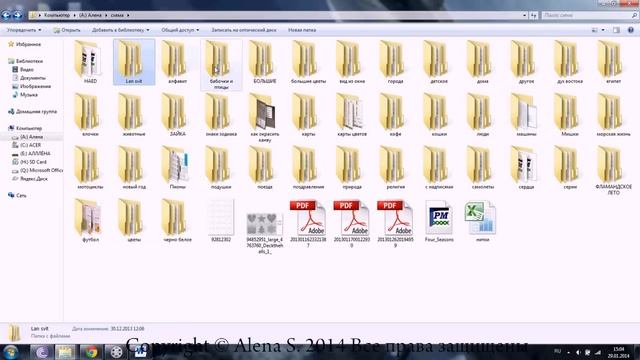Image resolution: width=640 pixels, height=360 pixels.
Task: Open the Общий доступ dropdown
Action: (x=180, y=30)
